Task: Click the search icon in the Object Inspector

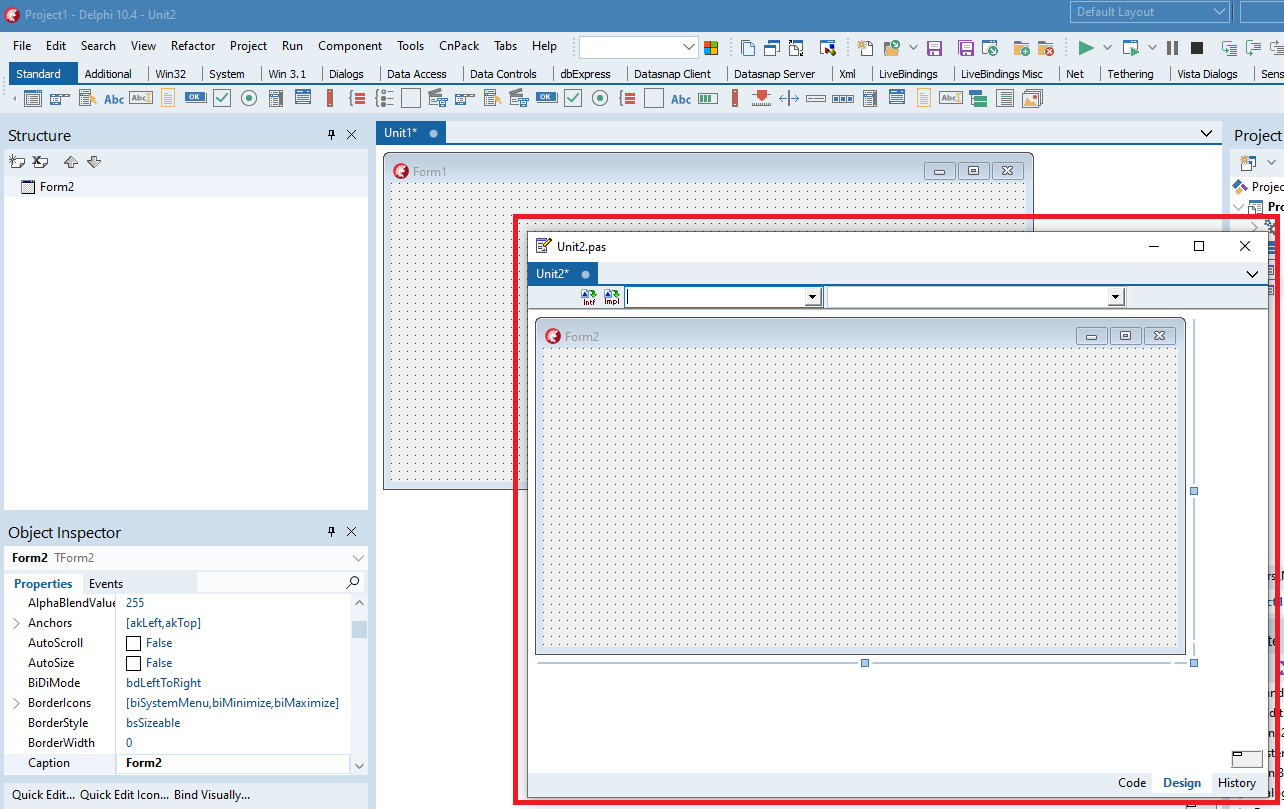Action: (x=353, y=582)
